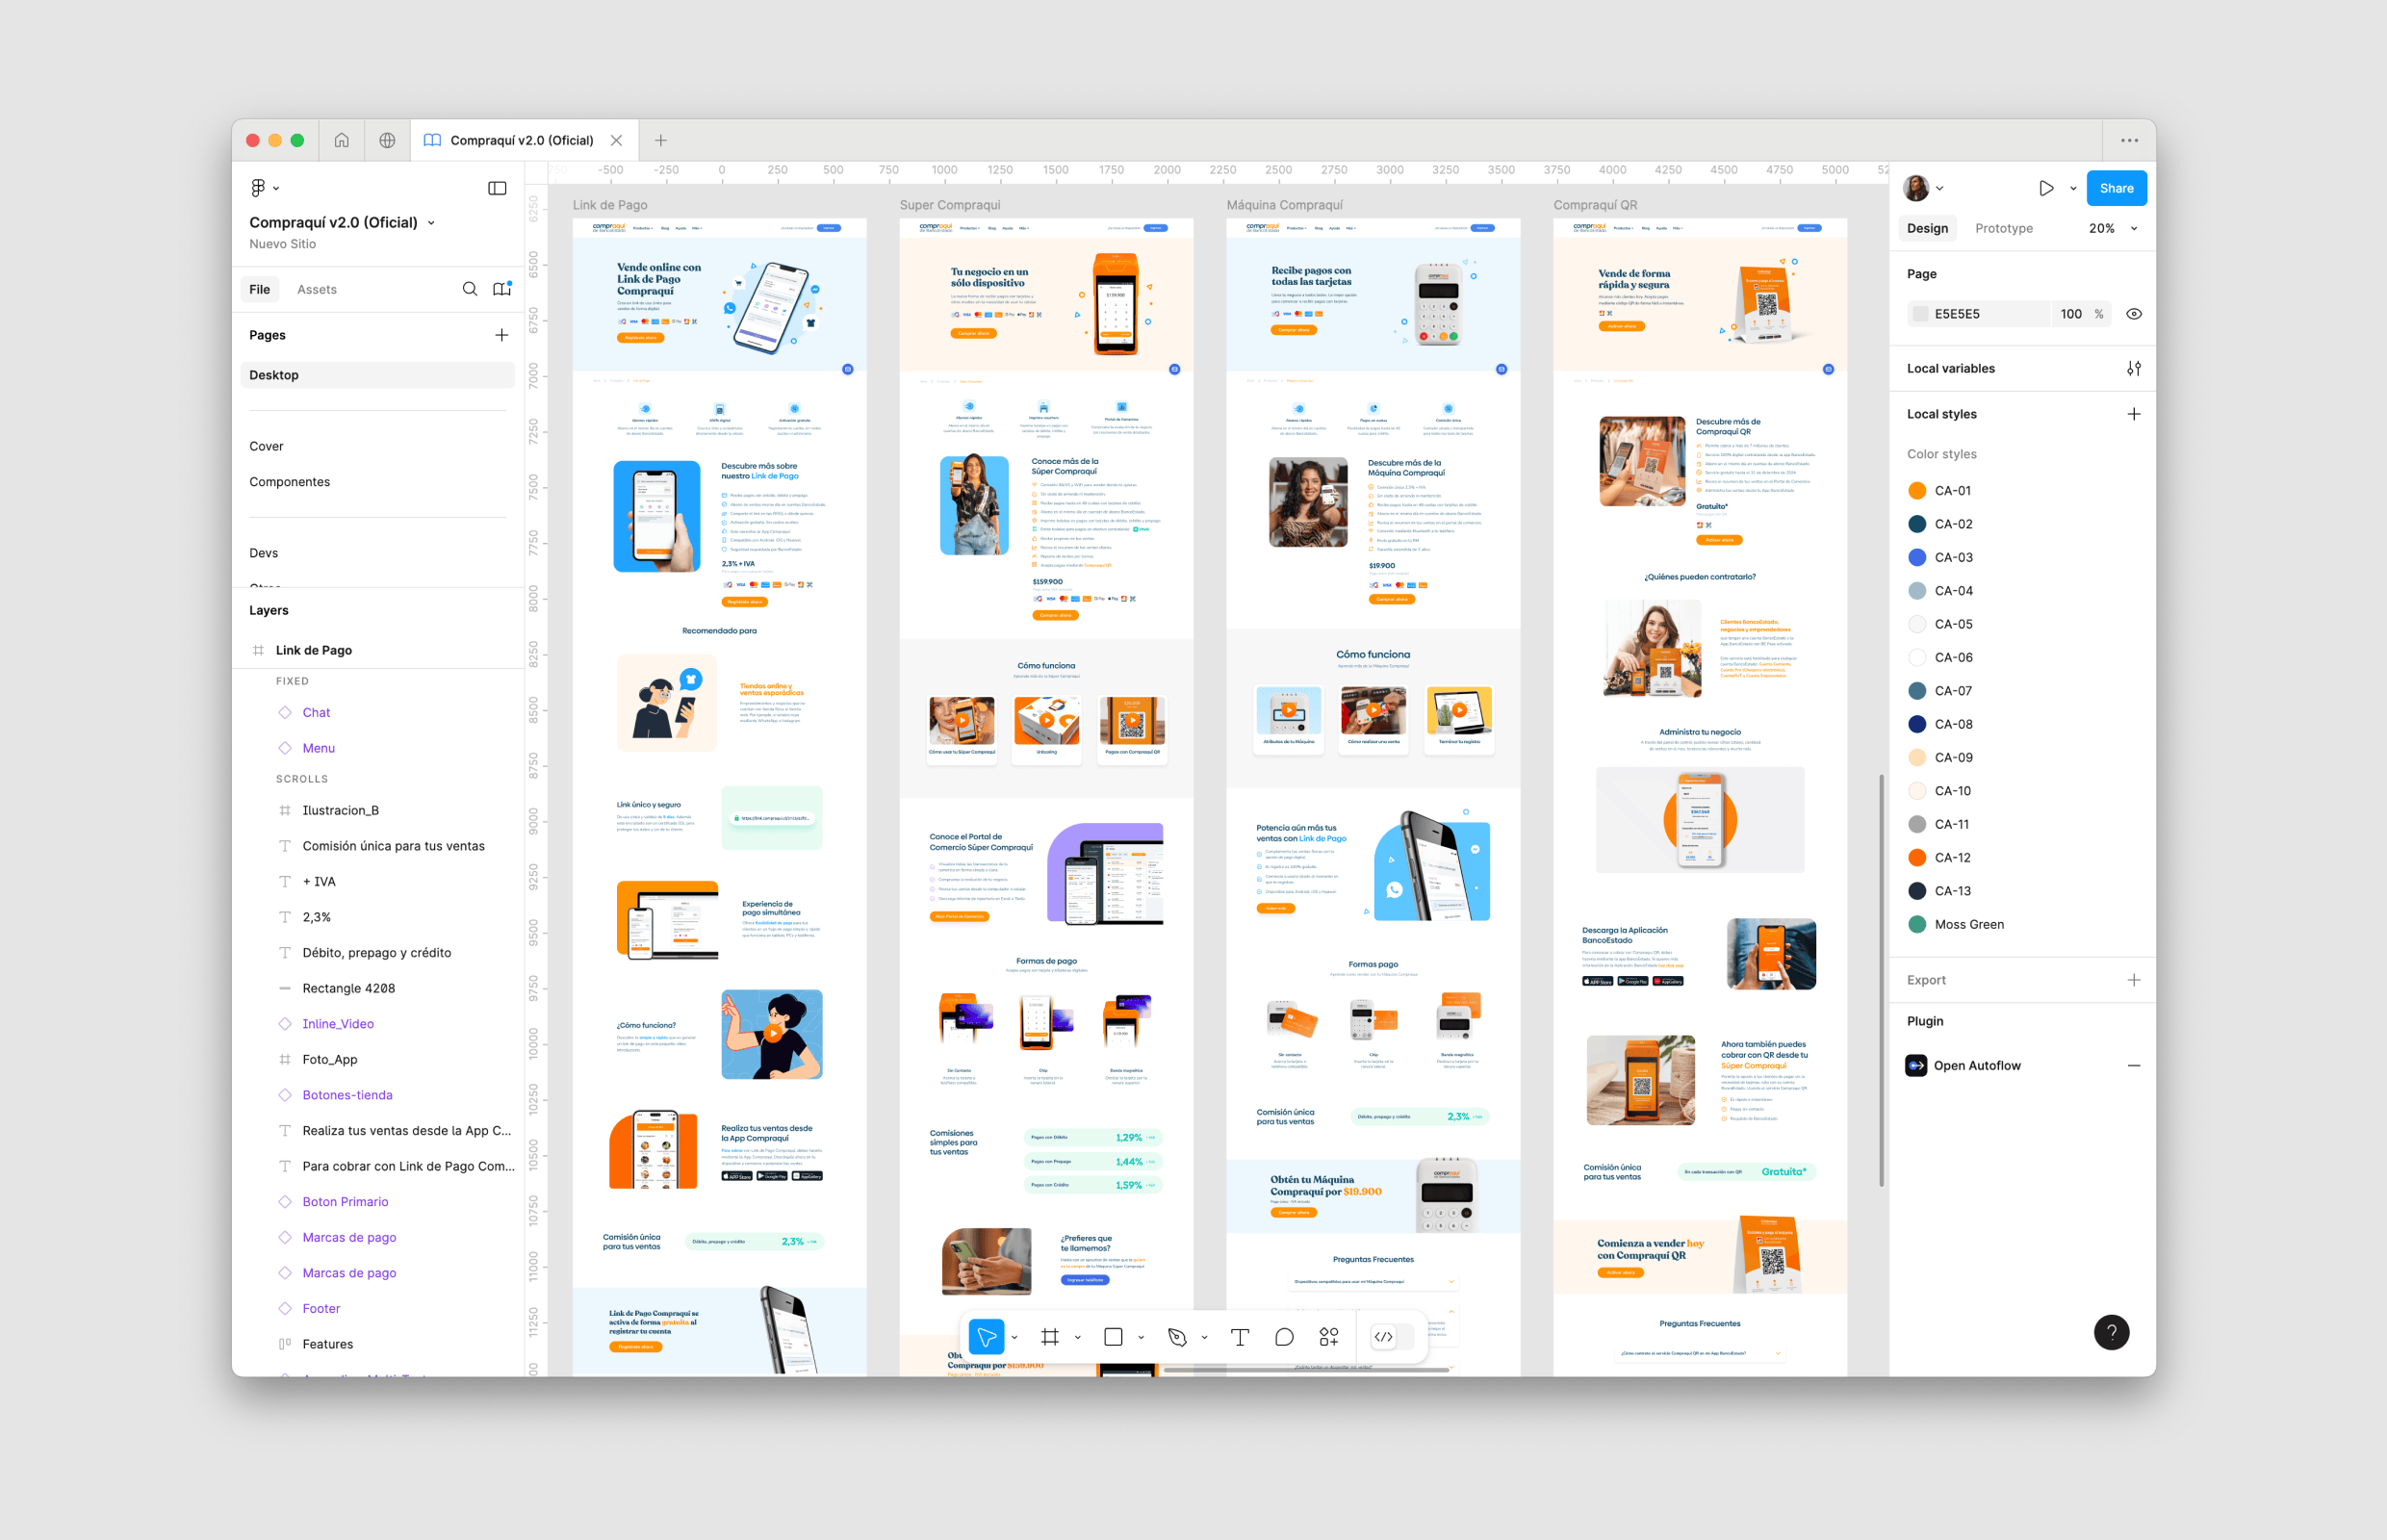Viewport: 2387px width, 1540px height.
Task: Click the search icon in File panel
Action: click(470, 289)
